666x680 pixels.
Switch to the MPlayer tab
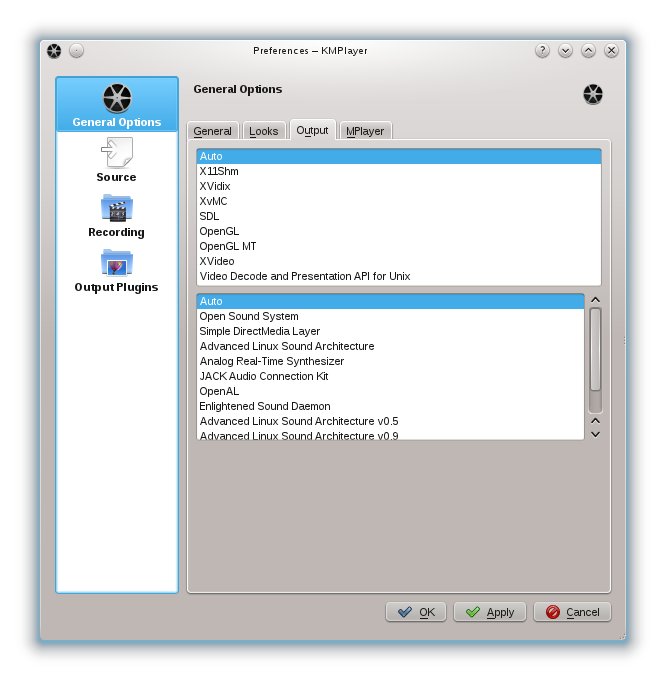(x=365, y=131)
